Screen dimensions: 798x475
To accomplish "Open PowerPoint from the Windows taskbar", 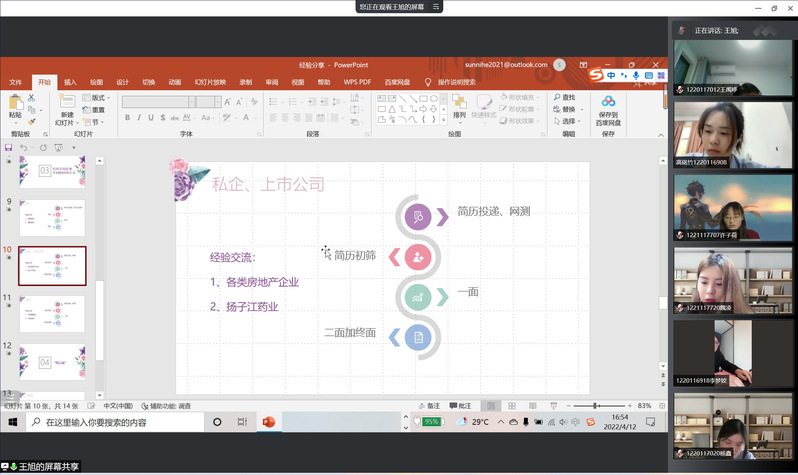I will pyautogui.click(x=268, y=423).
